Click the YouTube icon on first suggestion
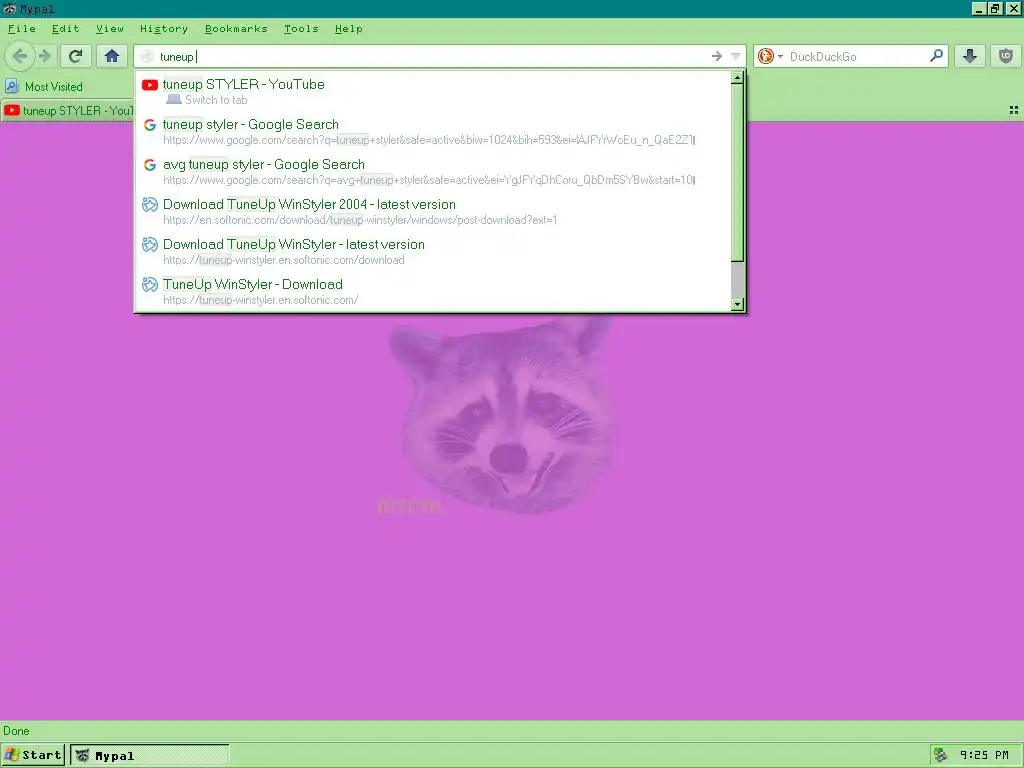The width and height of the screenshot is (1024, 768). click(x=150, y=84)
